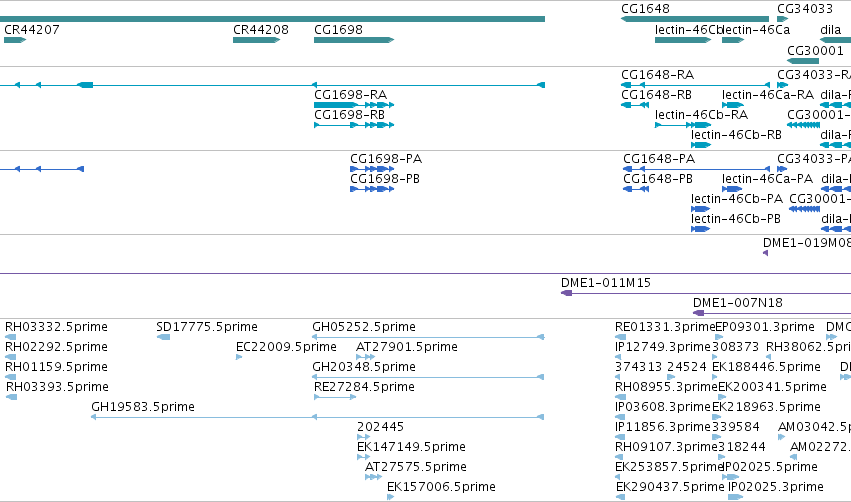Click the lectin-46Cb-RB transcript label

(736, 135)
